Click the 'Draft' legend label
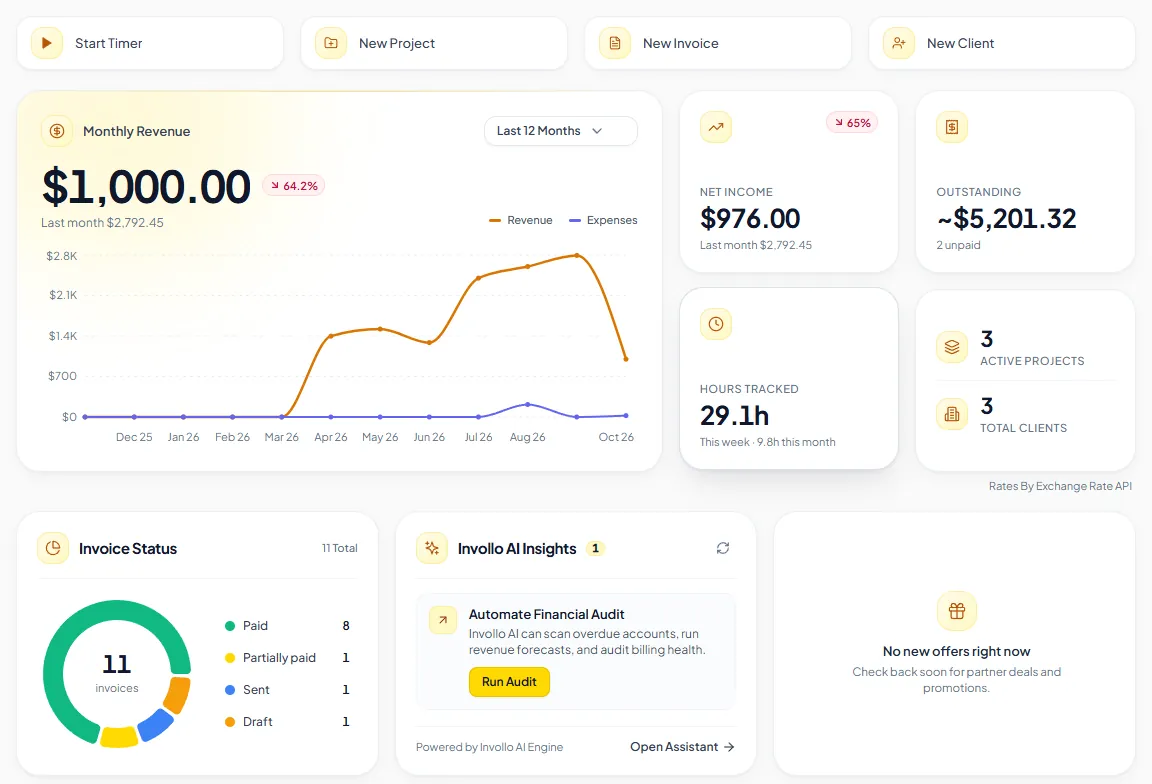The height and width of the screenshot is (784, 1152). click(258, 722)
